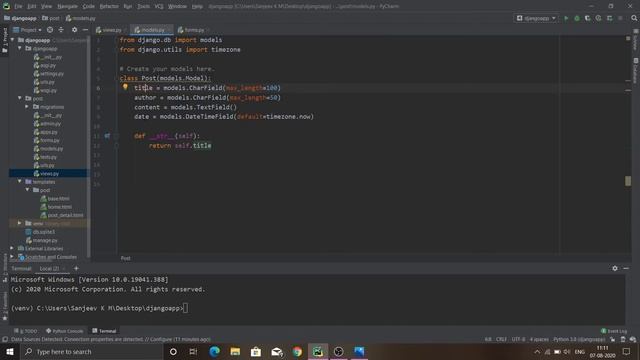Screen dimensions: 640x360
Task: Show hidden system tray icons chevron
Action: 537,351
